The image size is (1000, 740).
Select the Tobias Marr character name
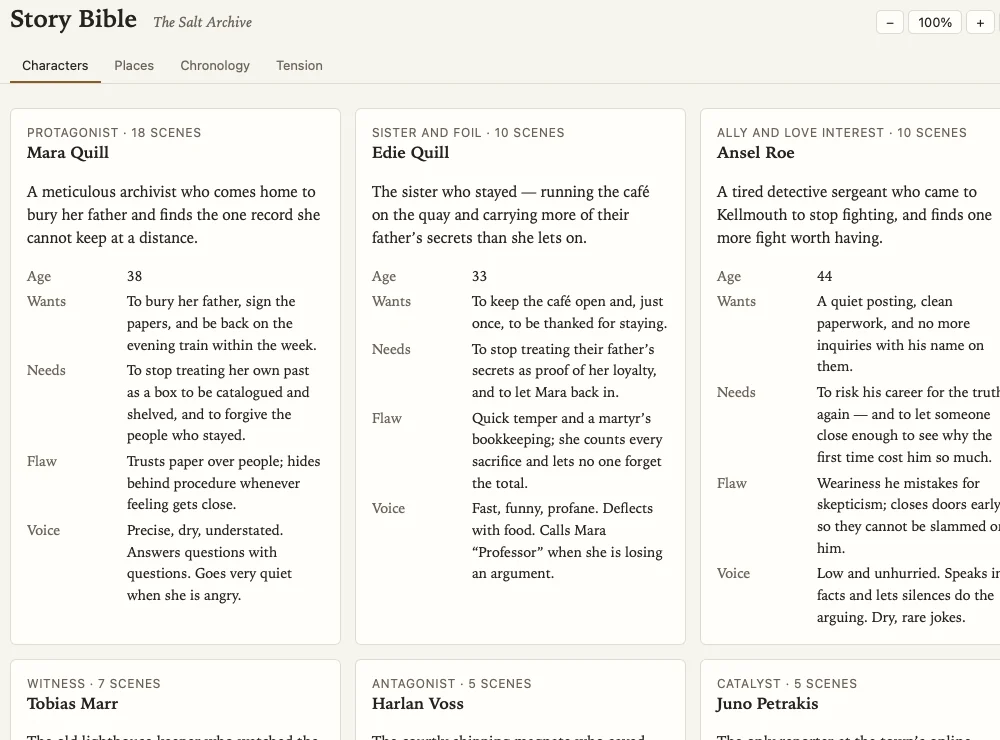(x=72, y=704)
